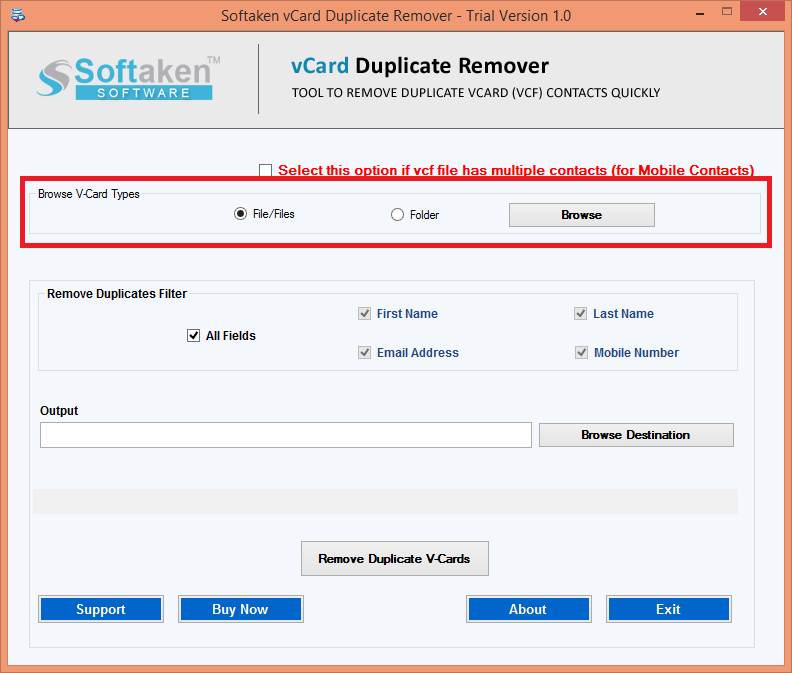Click the red multiple contacts option label
Viewport: 792px width, 673px height.
516,170
